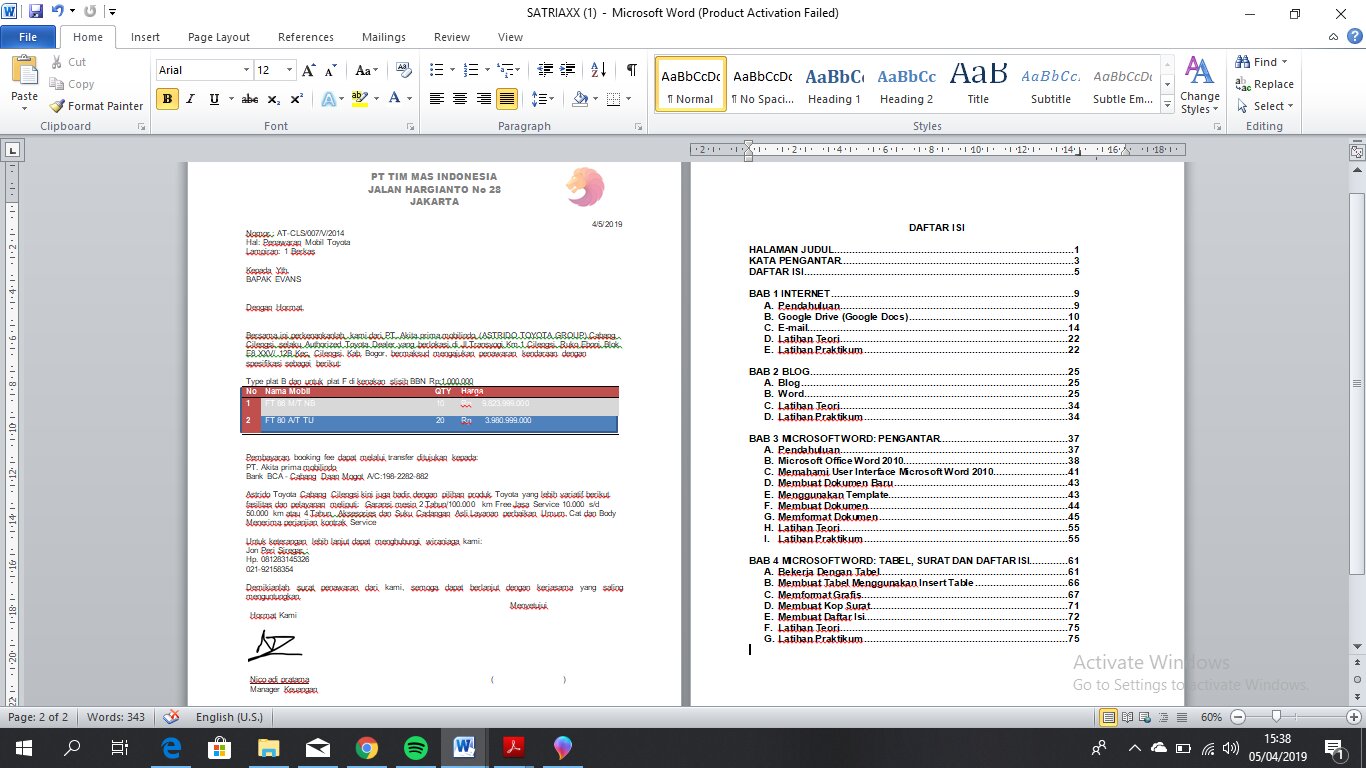The height and width of the screenshot is (768, 1366).
Task: Click the word count in status bar
Action: click(115, 717)
